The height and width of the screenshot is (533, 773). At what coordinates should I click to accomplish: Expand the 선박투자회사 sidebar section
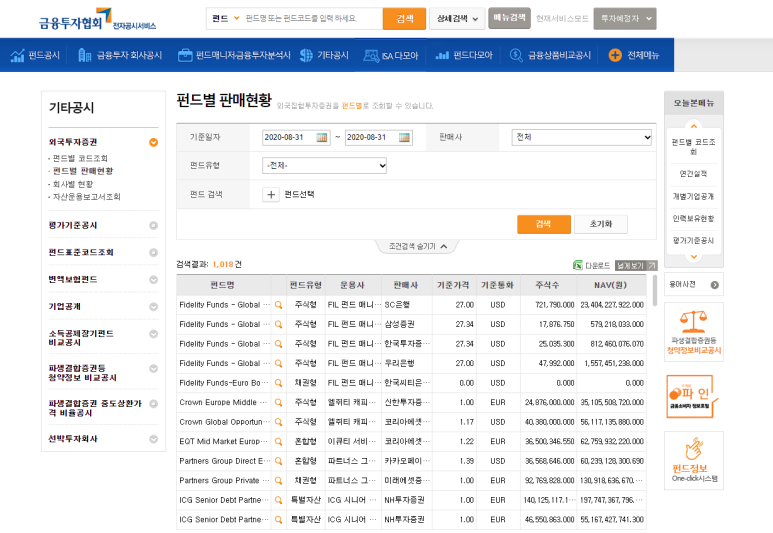[153, 439]
